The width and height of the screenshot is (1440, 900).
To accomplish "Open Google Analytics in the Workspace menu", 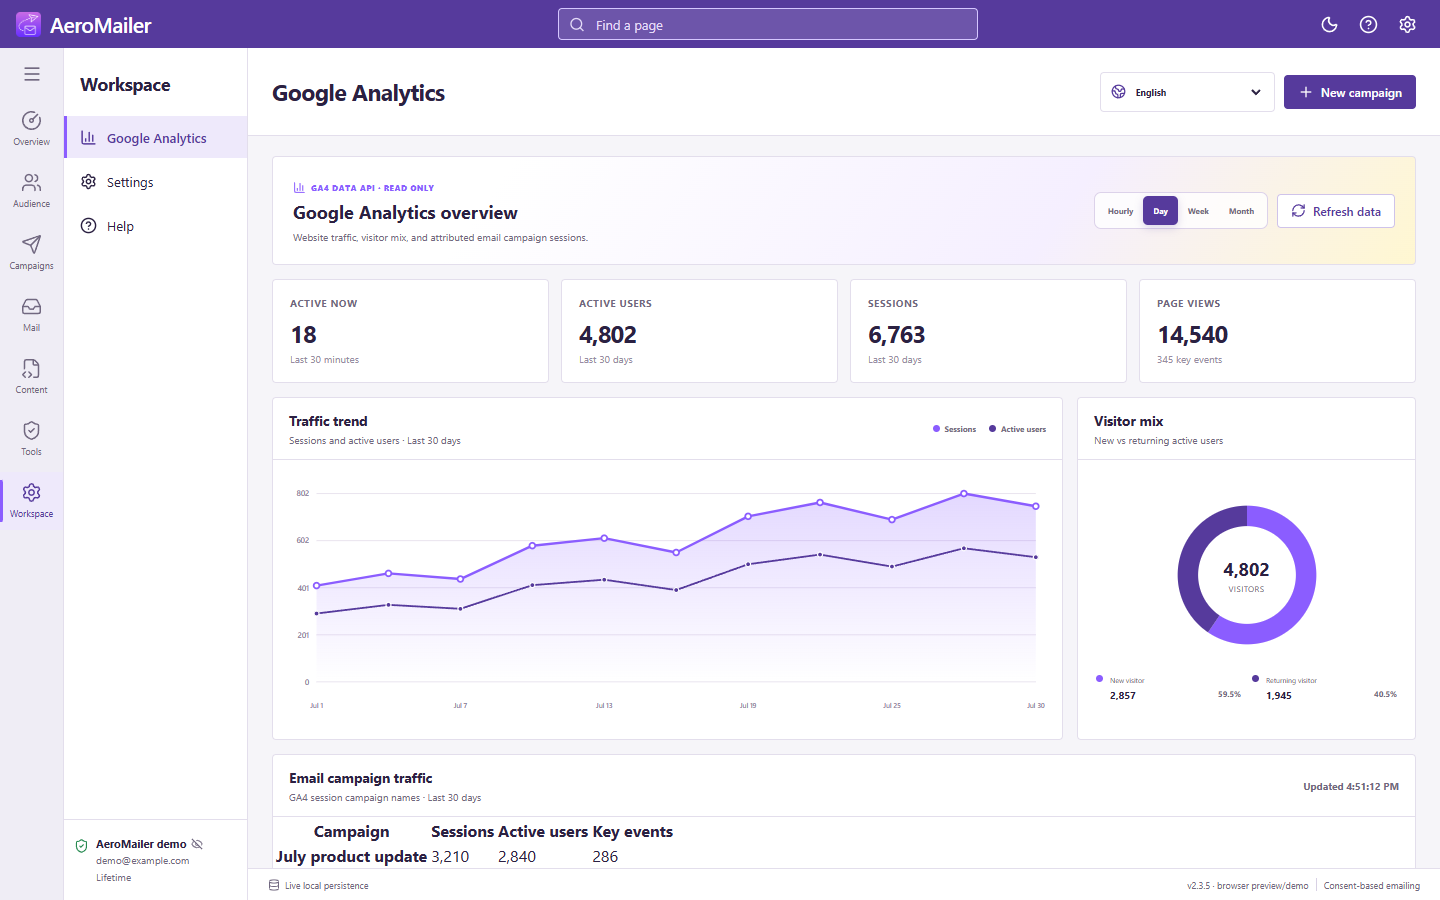I will [x=156, y=138].
